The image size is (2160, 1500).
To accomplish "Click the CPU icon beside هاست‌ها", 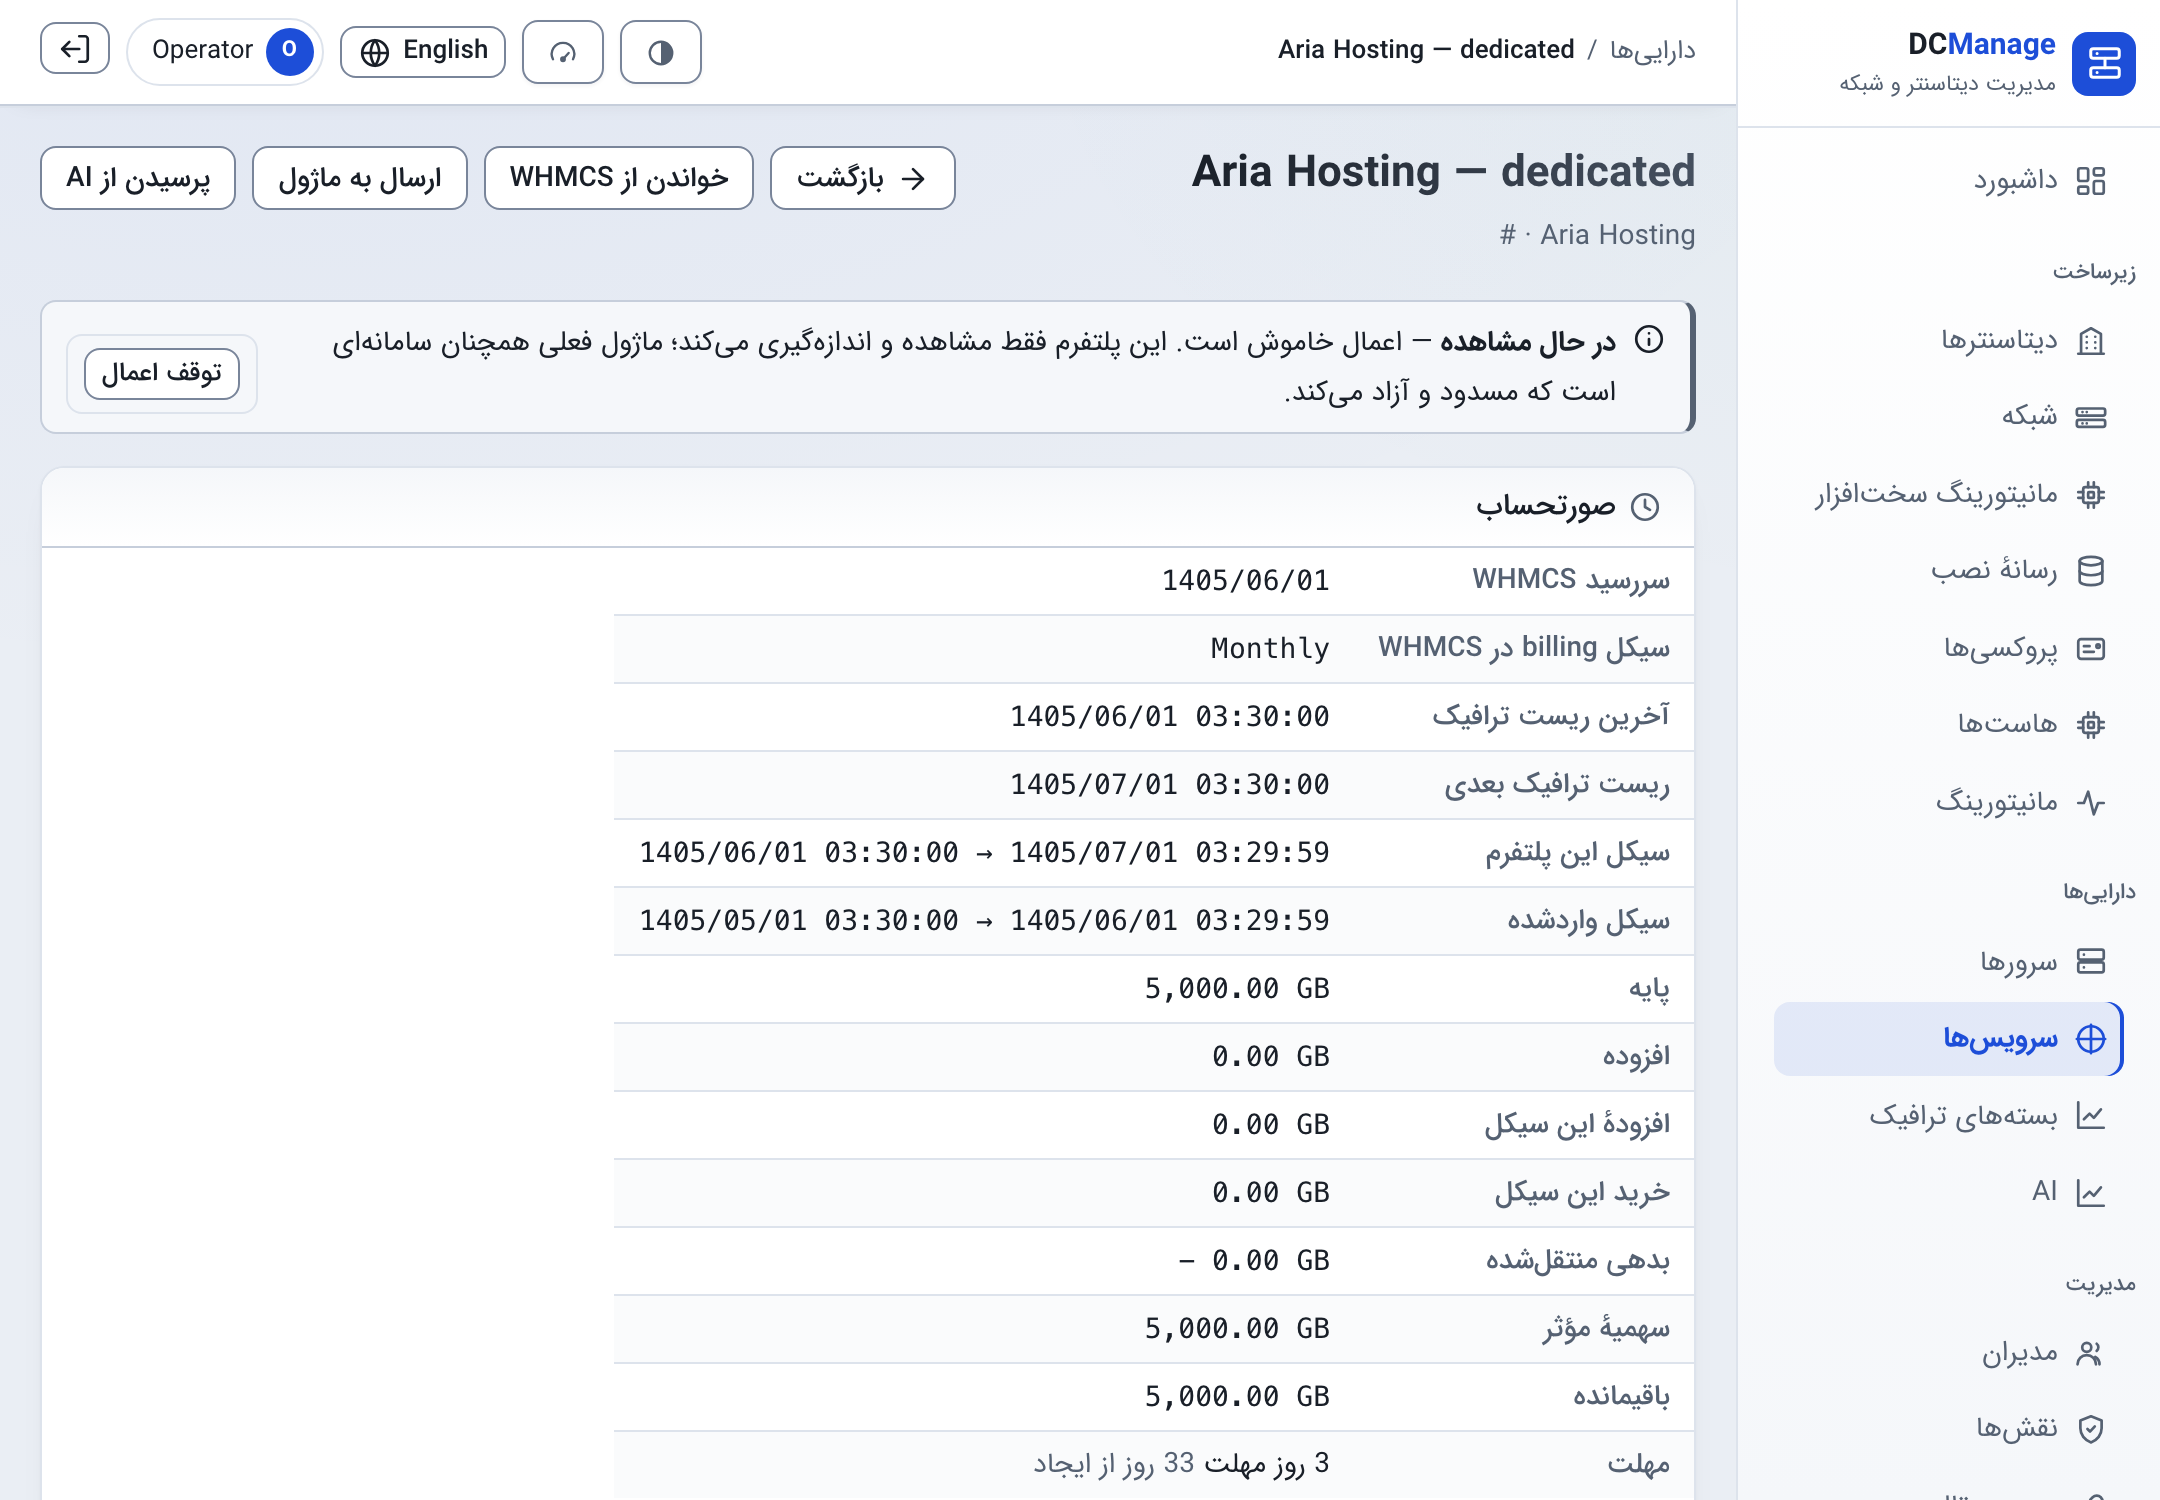I will tap(2091, 724).
